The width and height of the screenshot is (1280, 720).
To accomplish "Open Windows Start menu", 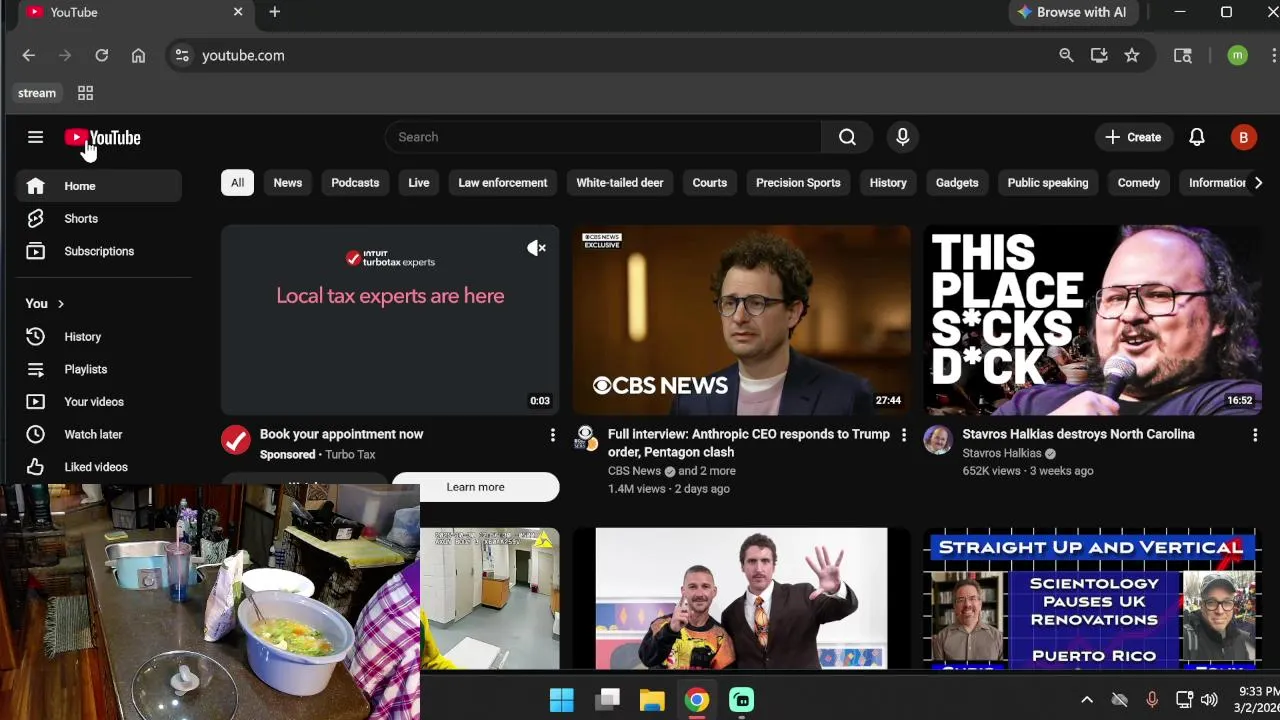I will (562, 700).
